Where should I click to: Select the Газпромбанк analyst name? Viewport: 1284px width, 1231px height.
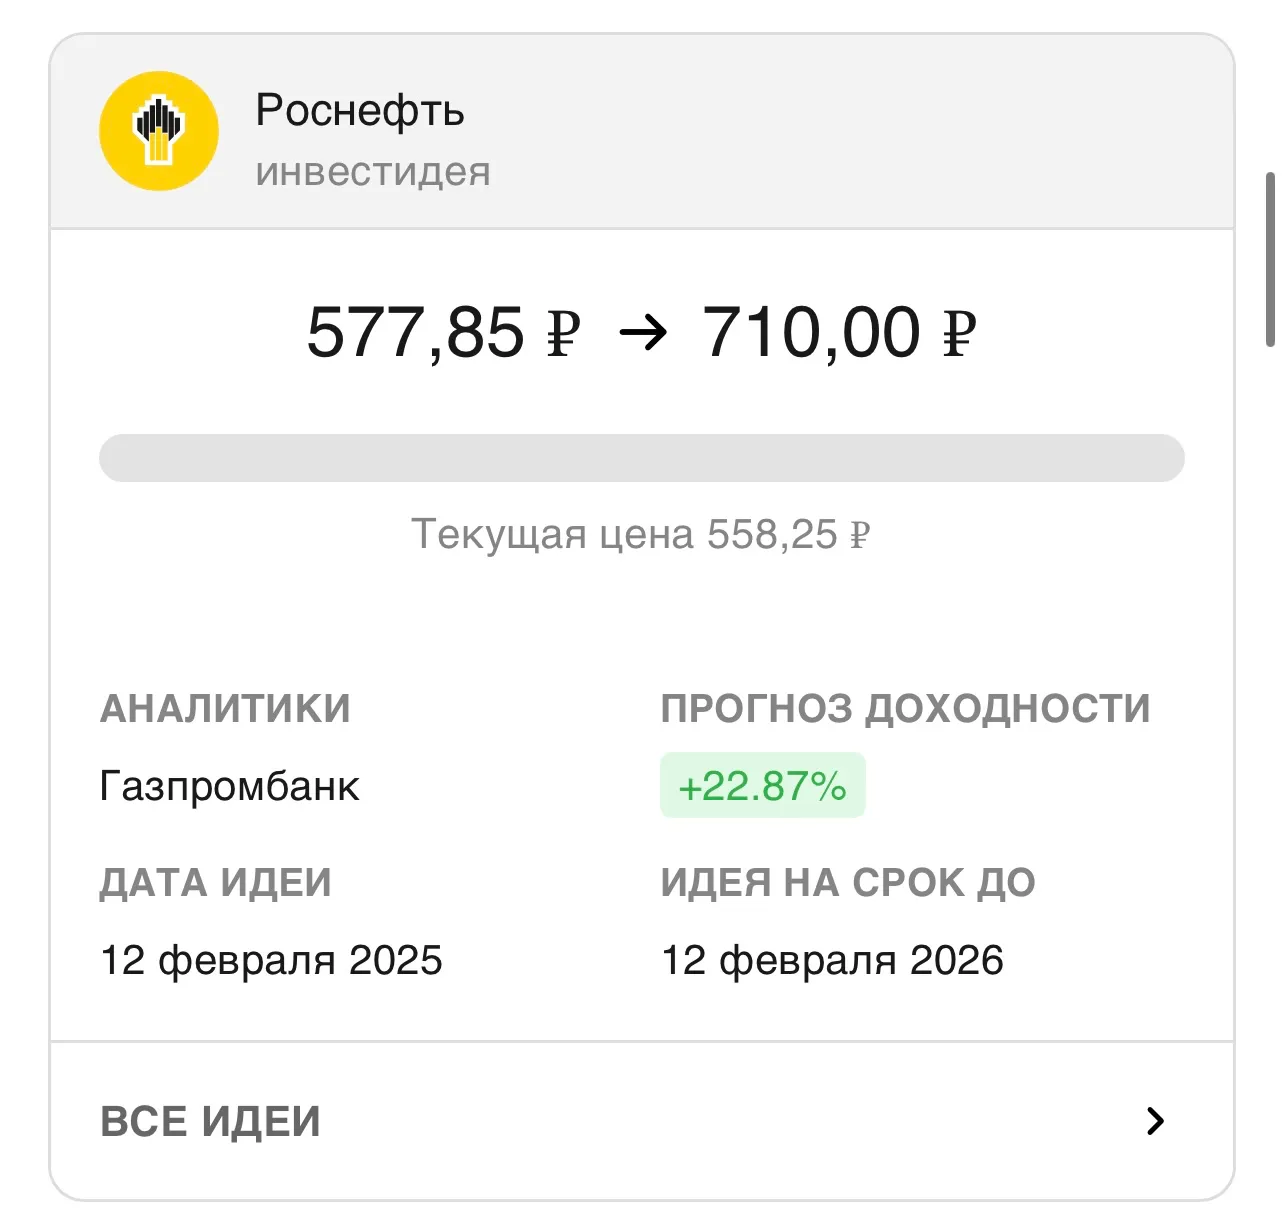coord(229,787)
